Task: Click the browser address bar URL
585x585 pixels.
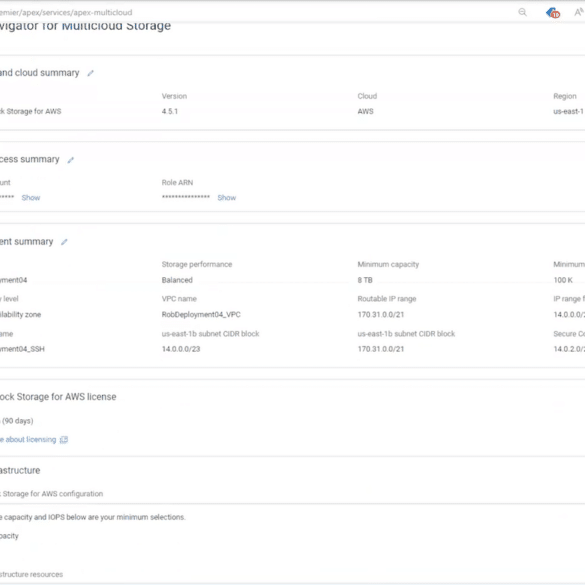Action: click(x=66, y=13)
